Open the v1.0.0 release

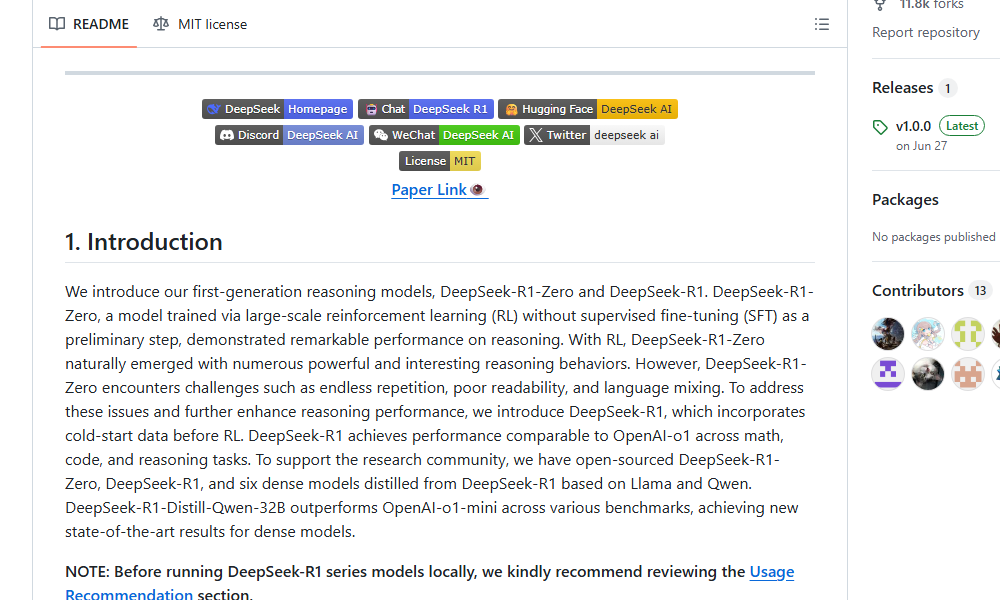[x=912, y=125]
